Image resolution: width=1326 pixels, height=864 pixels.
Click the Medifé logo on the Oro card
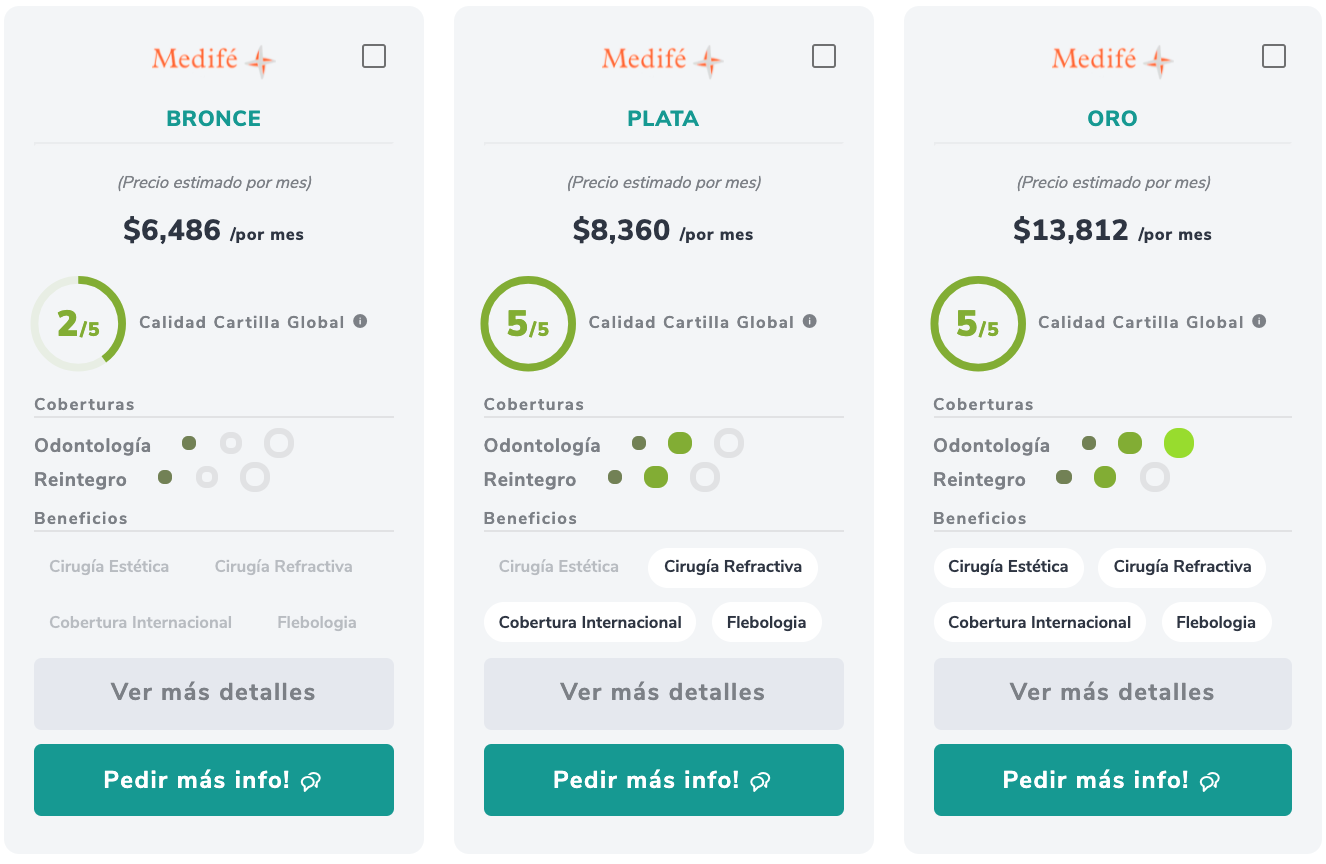[1112, 60]
